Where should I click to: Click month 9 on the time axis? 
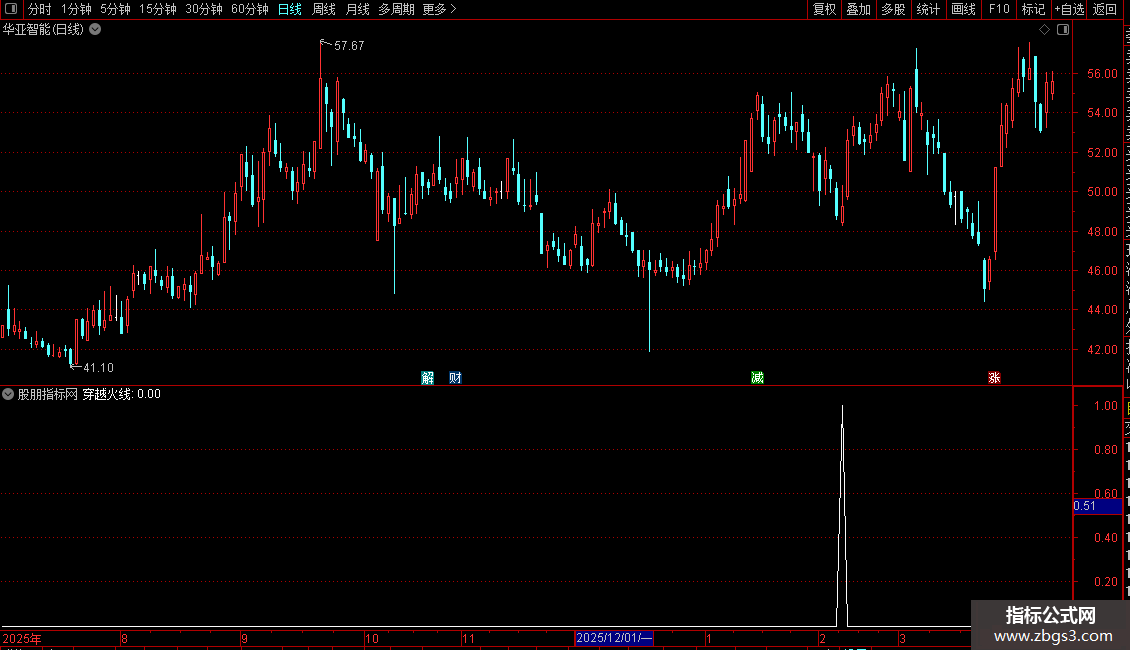click(244, 638)
